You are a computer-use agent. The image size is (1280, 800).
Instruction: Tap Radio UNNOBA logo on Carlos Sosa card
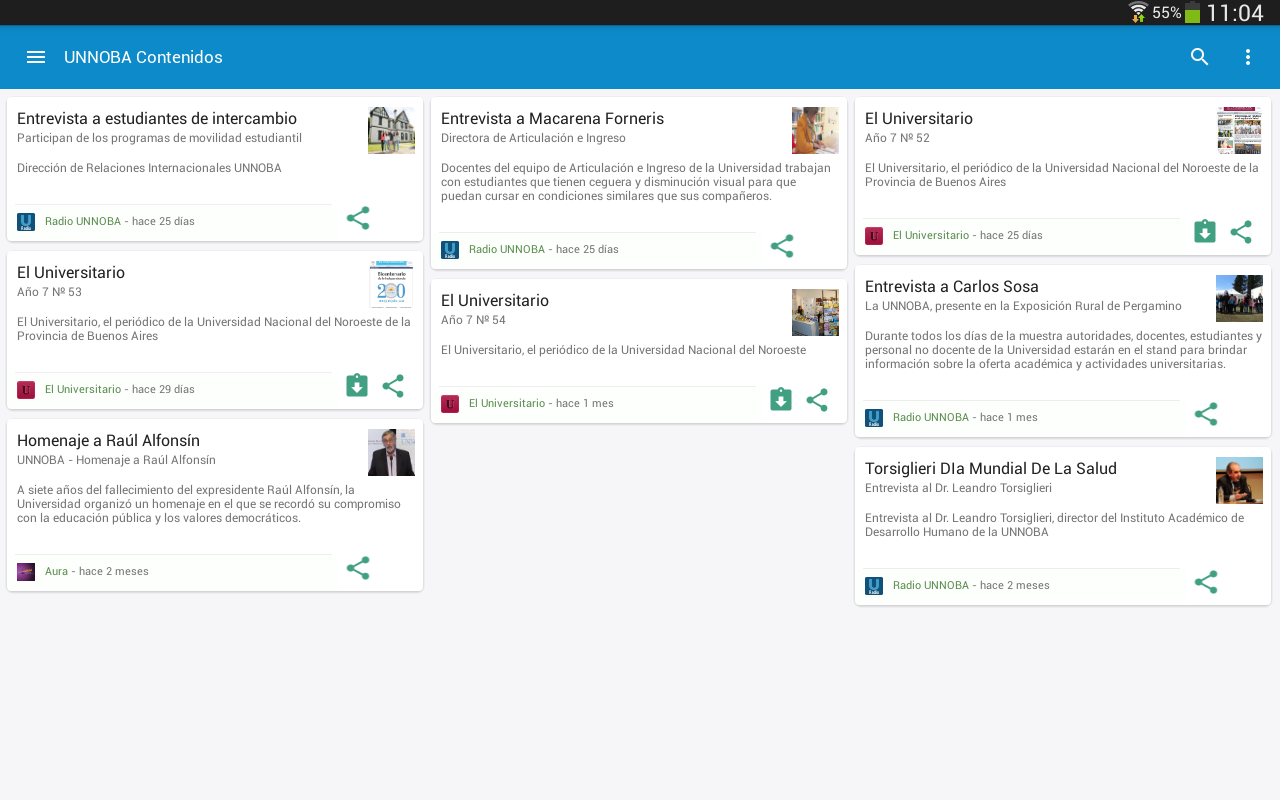874,418
